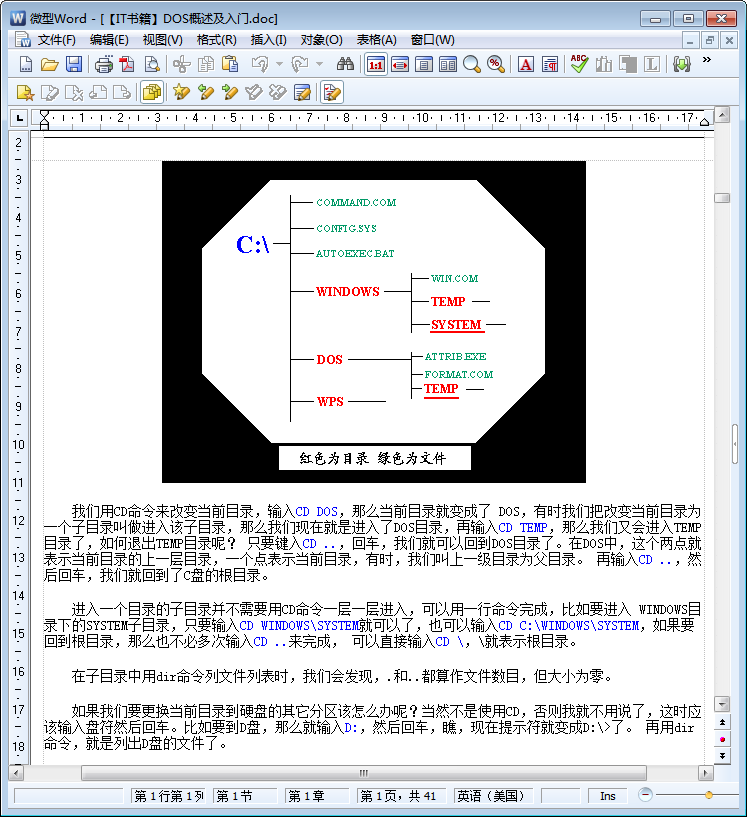
Task: Open the 对象(O) menu
Action: pos(321,40)
